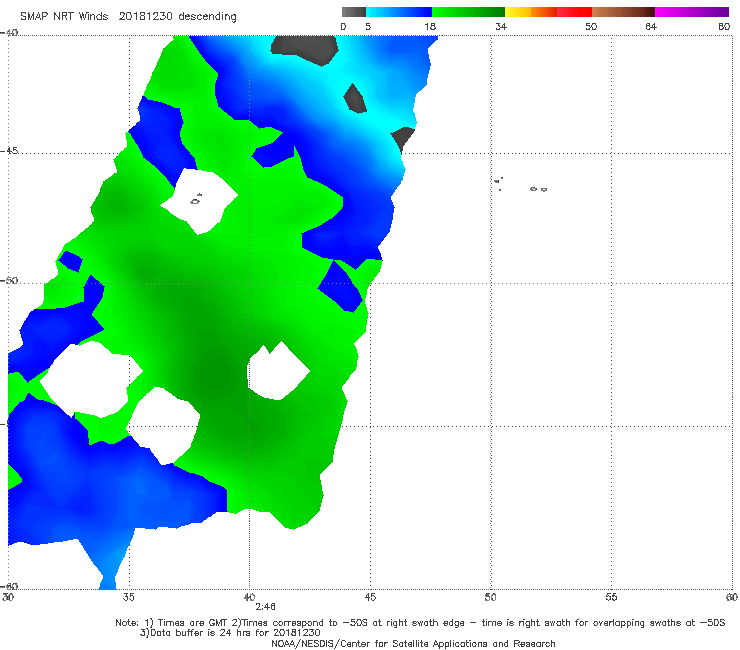
Task: Select the gray 0–5 segment of the color bar
Action: pyautogui.click(x=353, y=12)
